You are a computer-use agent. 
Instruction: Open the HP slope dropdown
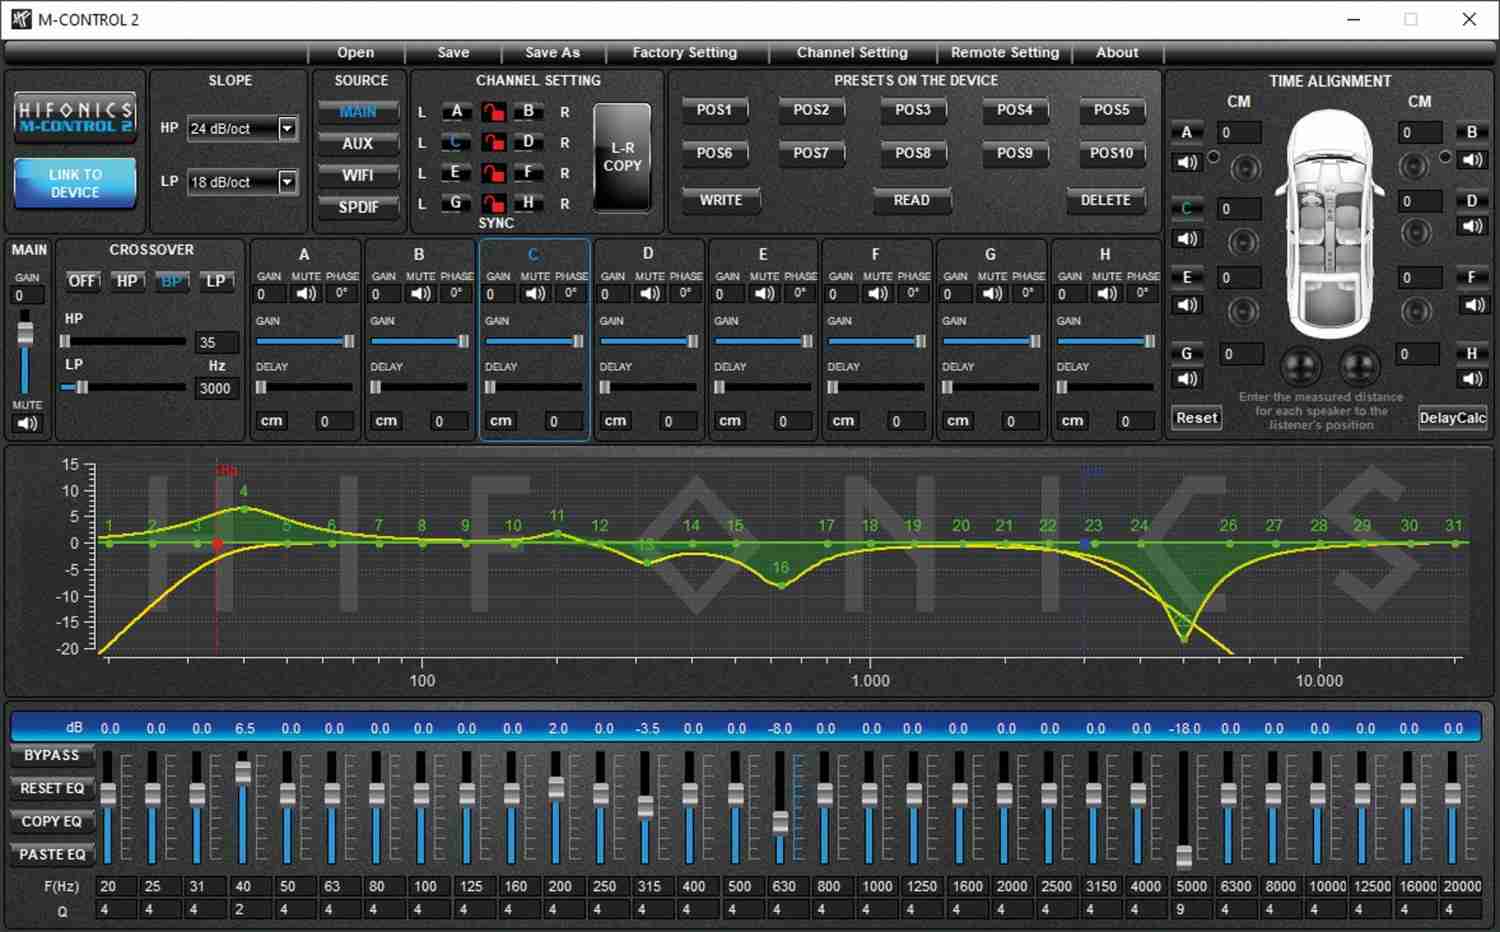[x=288, y=128]
